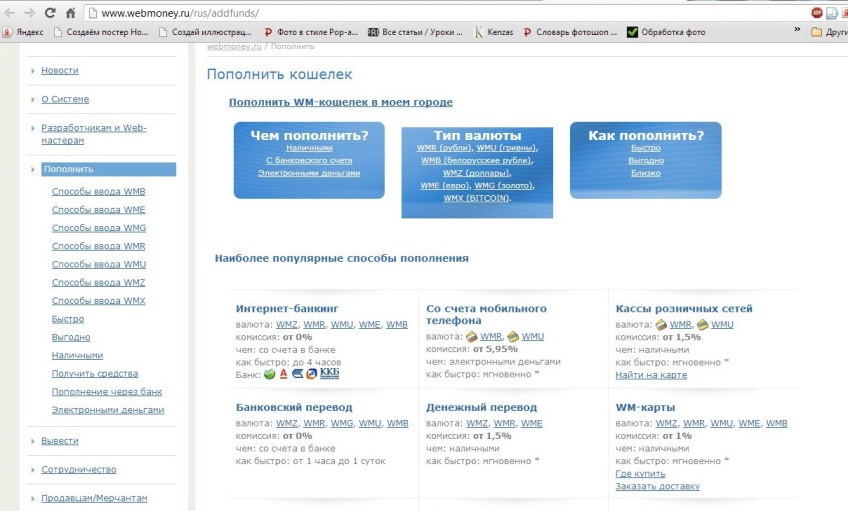Image resolution: width=848 pixels, height=511 pixels.
Task: Collapse the Пополнить sidebar arrow
Action: [x=33, y=169]
